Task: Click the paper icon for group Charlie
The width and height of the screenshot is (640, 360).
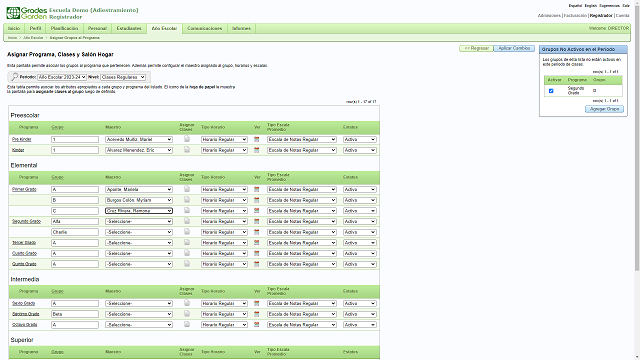Action: 187,231
